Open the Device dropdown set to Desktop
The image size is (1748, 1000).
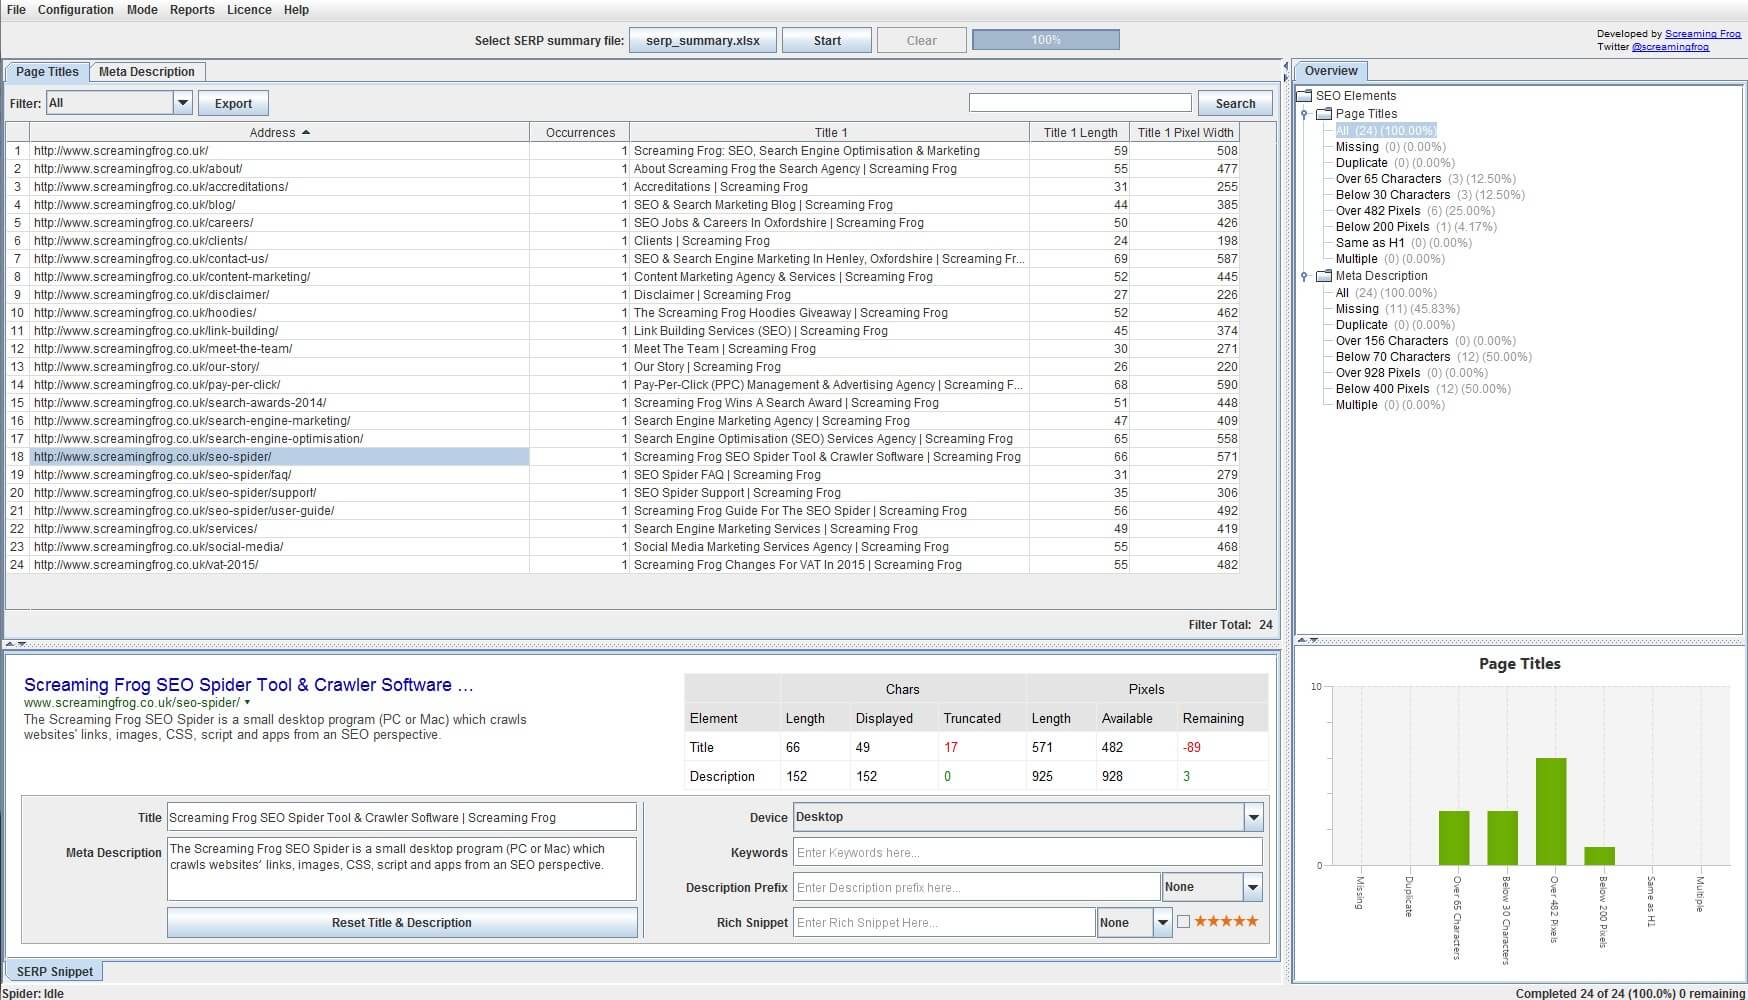(x=1253, y=818)
